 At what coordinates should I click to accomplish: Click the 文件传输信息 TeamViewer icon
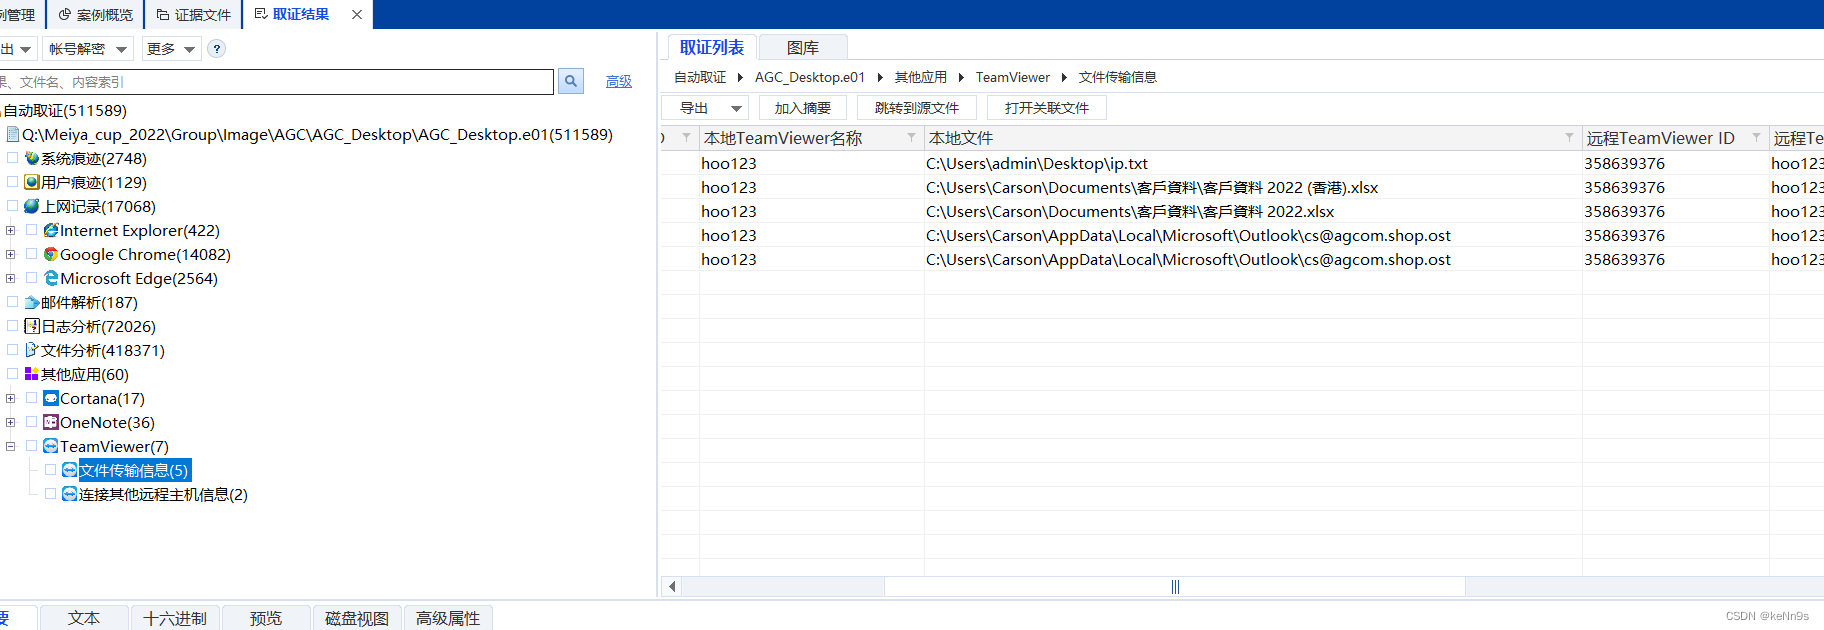70,470
